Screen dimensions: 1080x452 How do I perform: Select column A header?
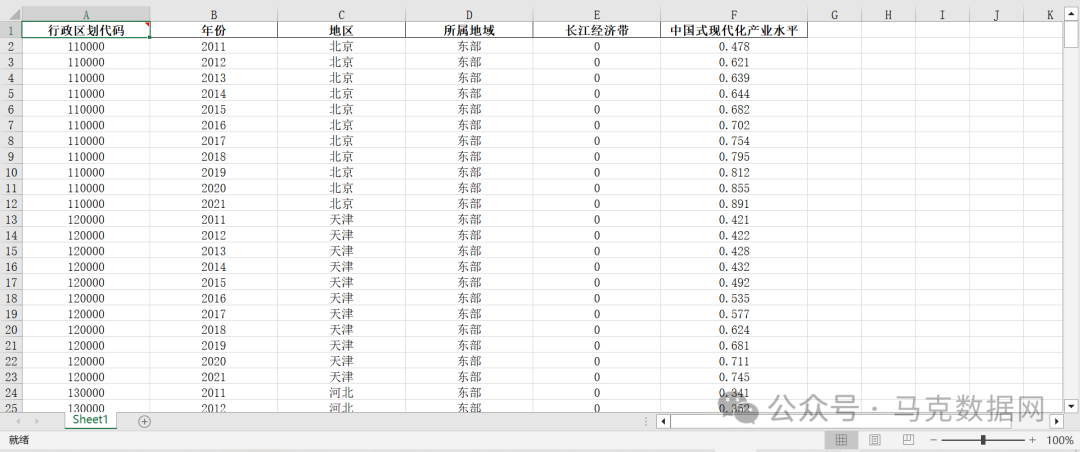click(86, 14)
